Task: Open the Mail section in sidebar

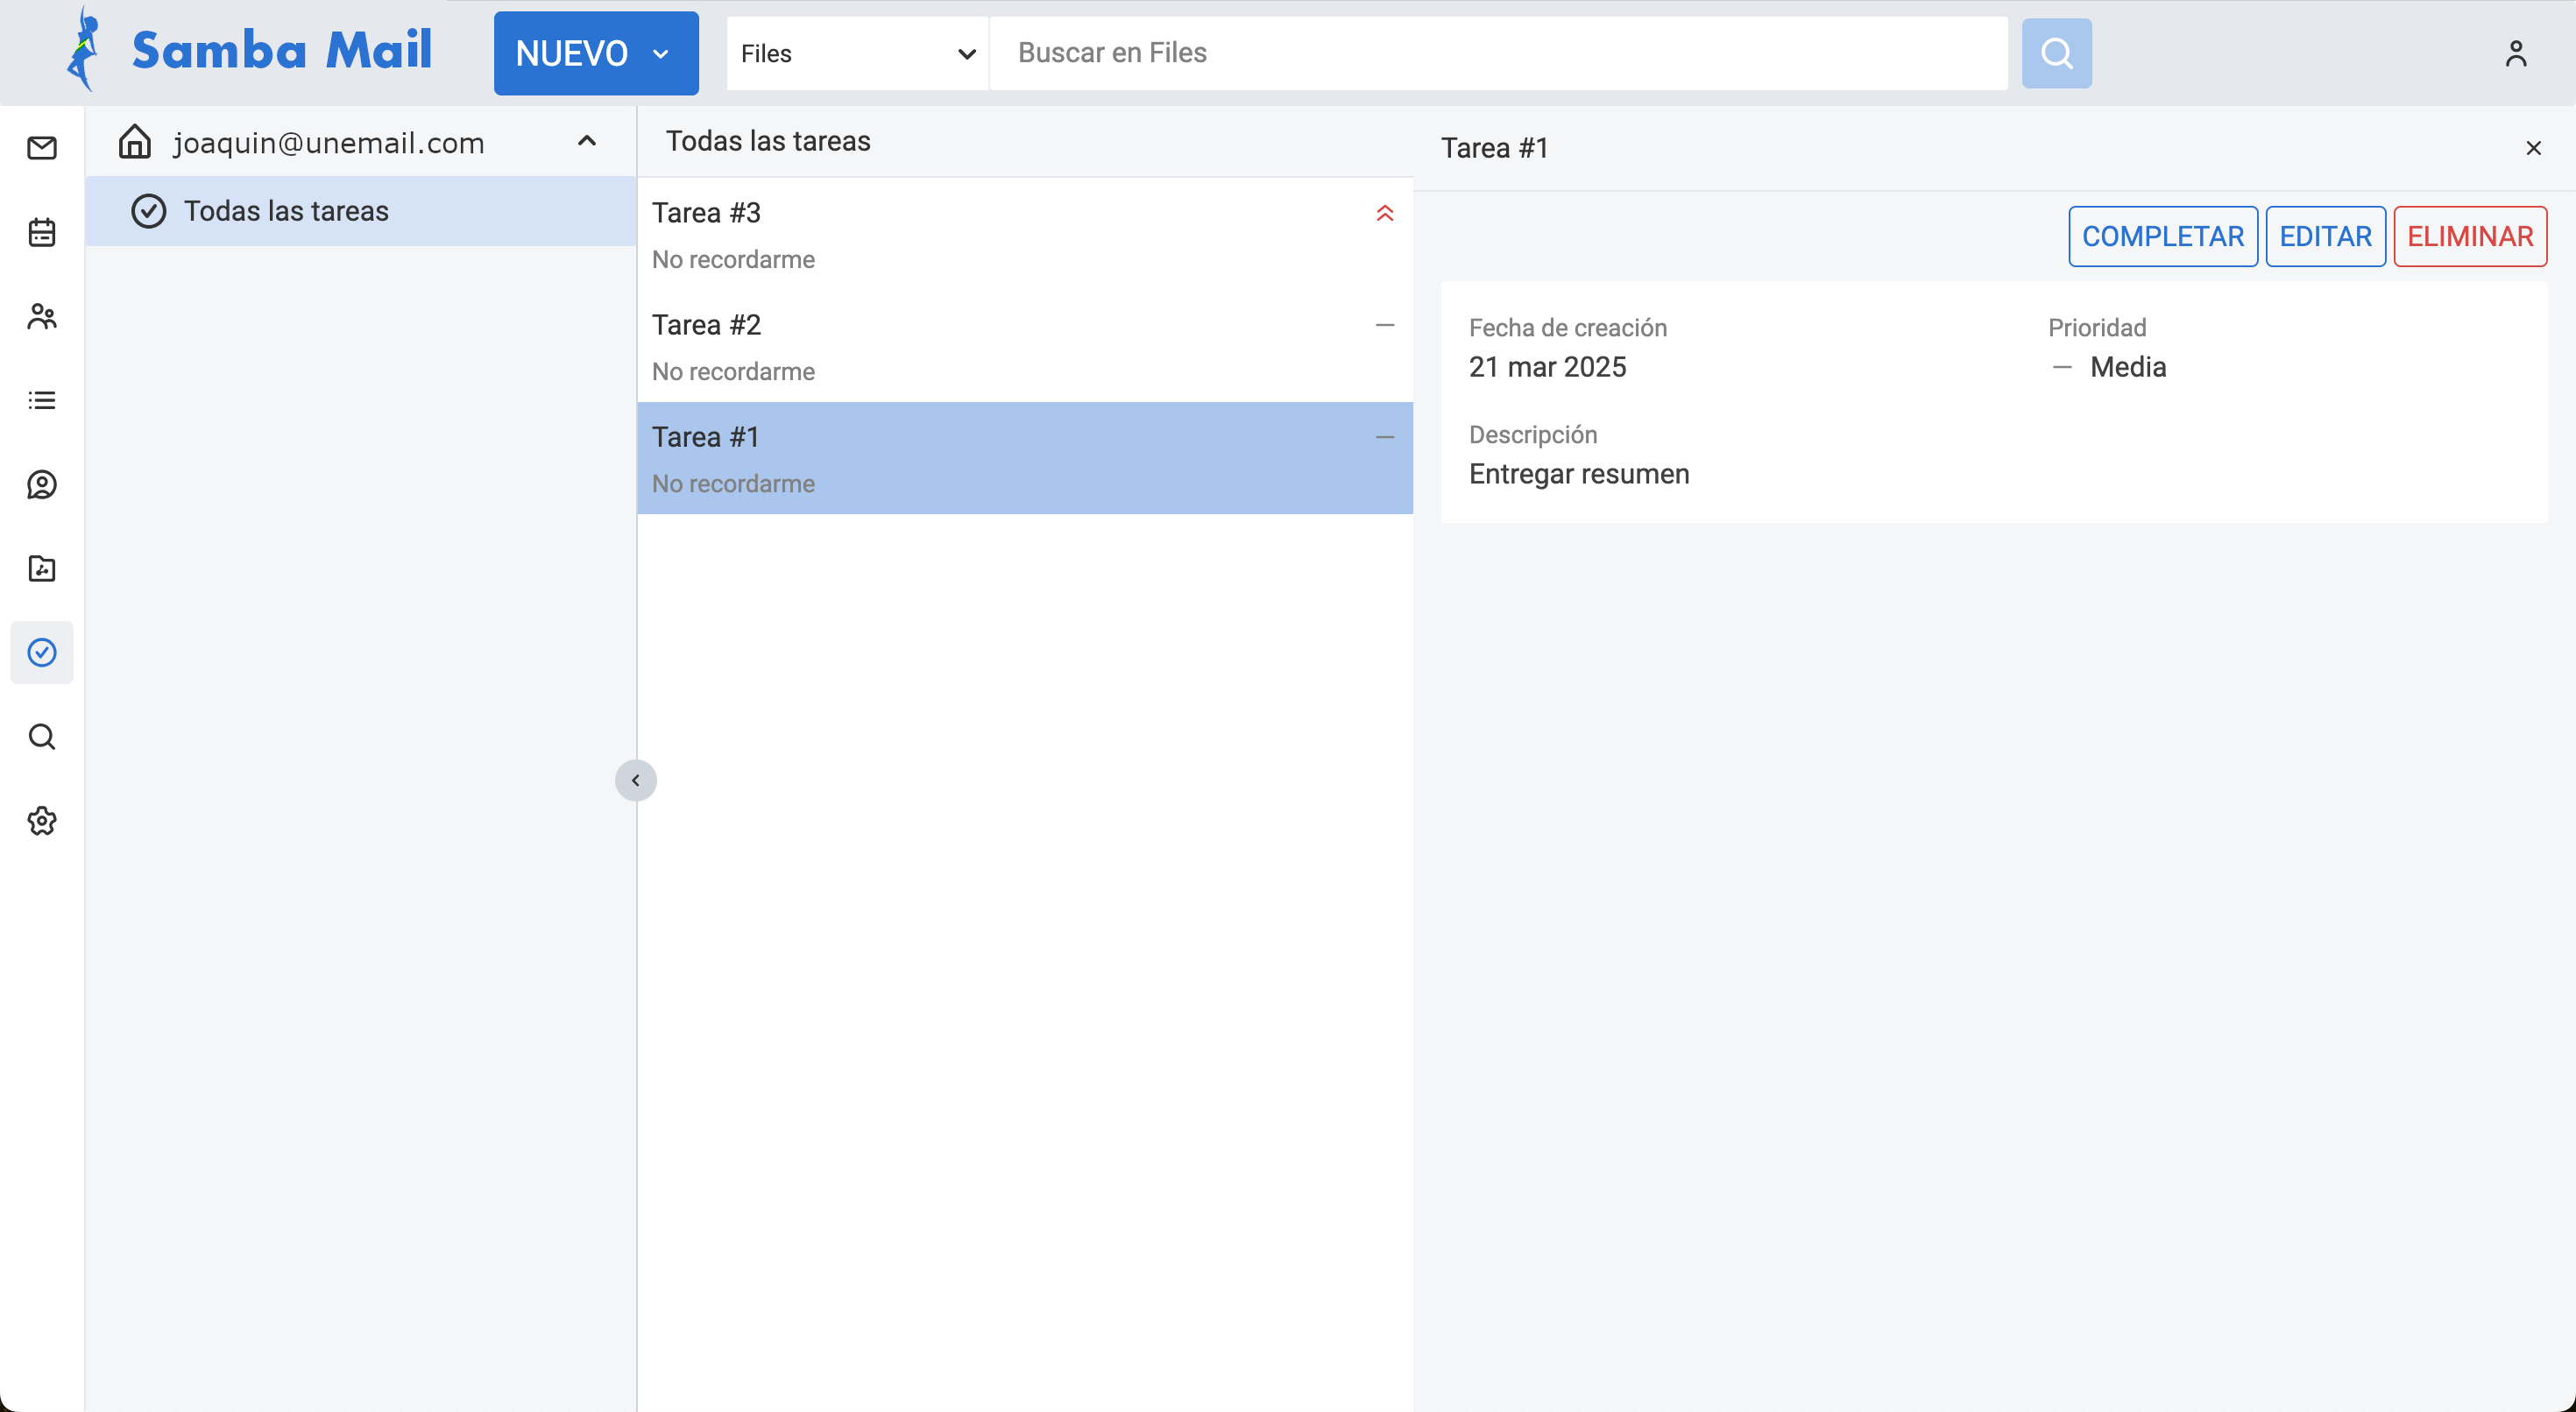Action: click(42, 148)
